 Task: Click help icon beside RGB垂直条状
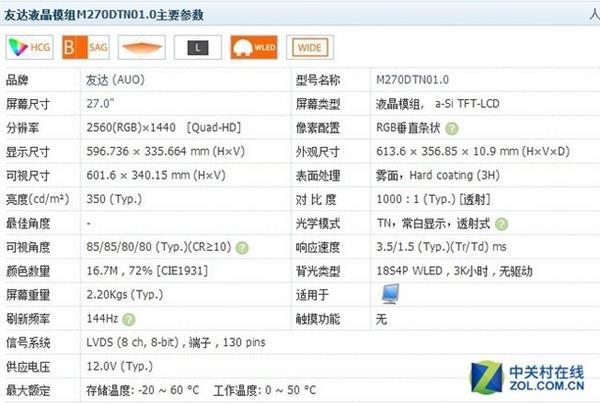tap(452, 128)
